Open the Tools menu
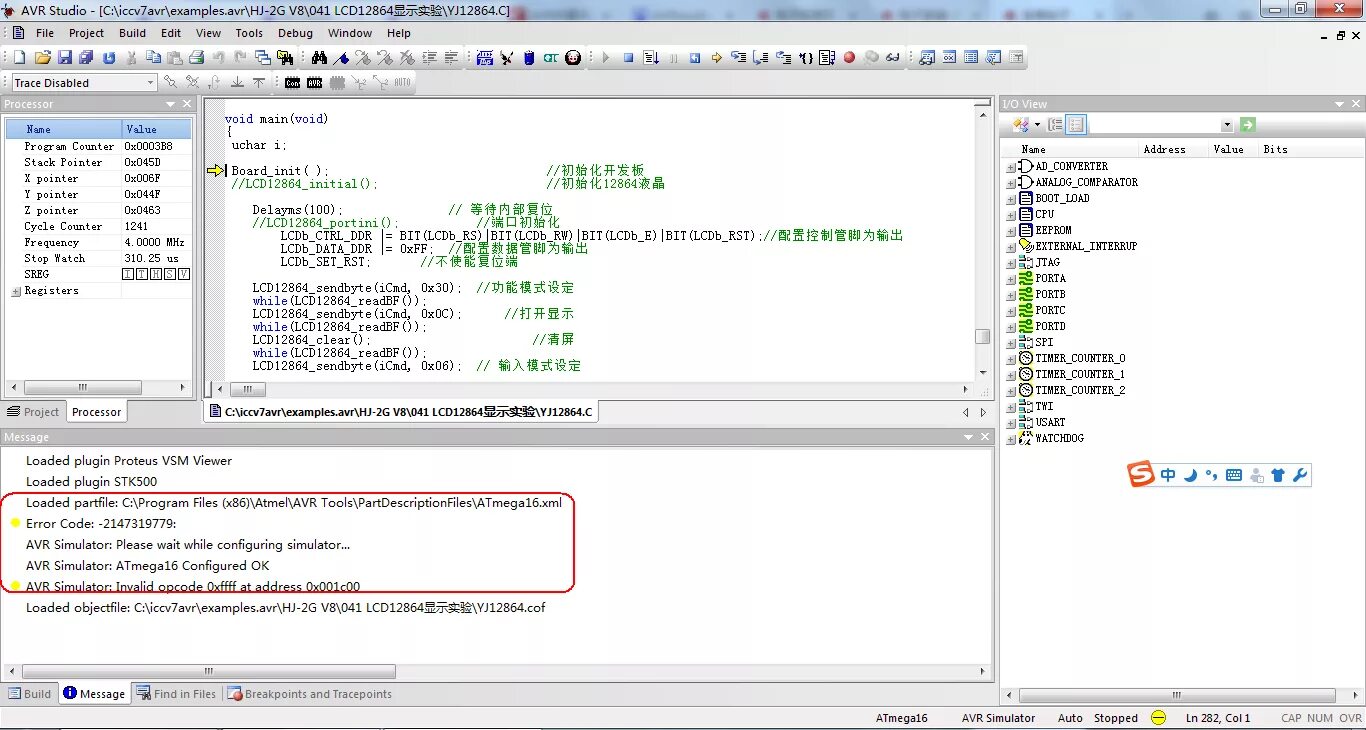1366x730 pixels. point(249,33)
